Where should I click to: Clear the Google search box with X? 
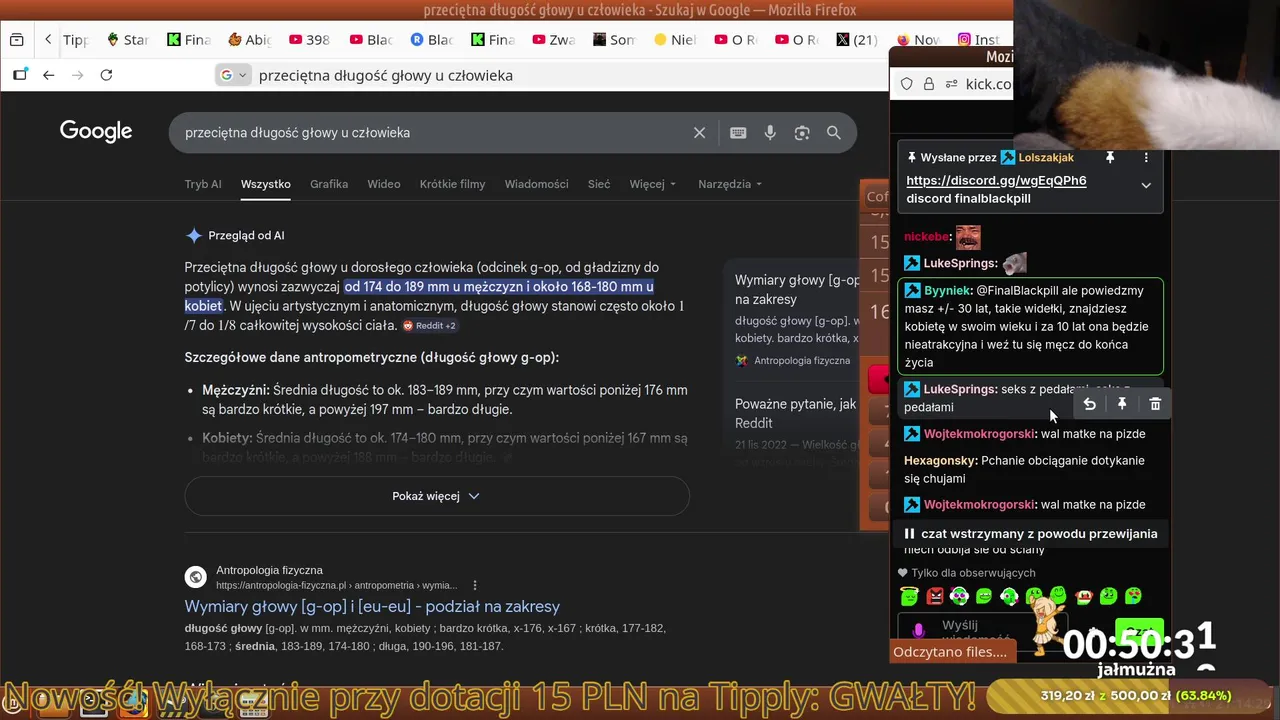699,133
